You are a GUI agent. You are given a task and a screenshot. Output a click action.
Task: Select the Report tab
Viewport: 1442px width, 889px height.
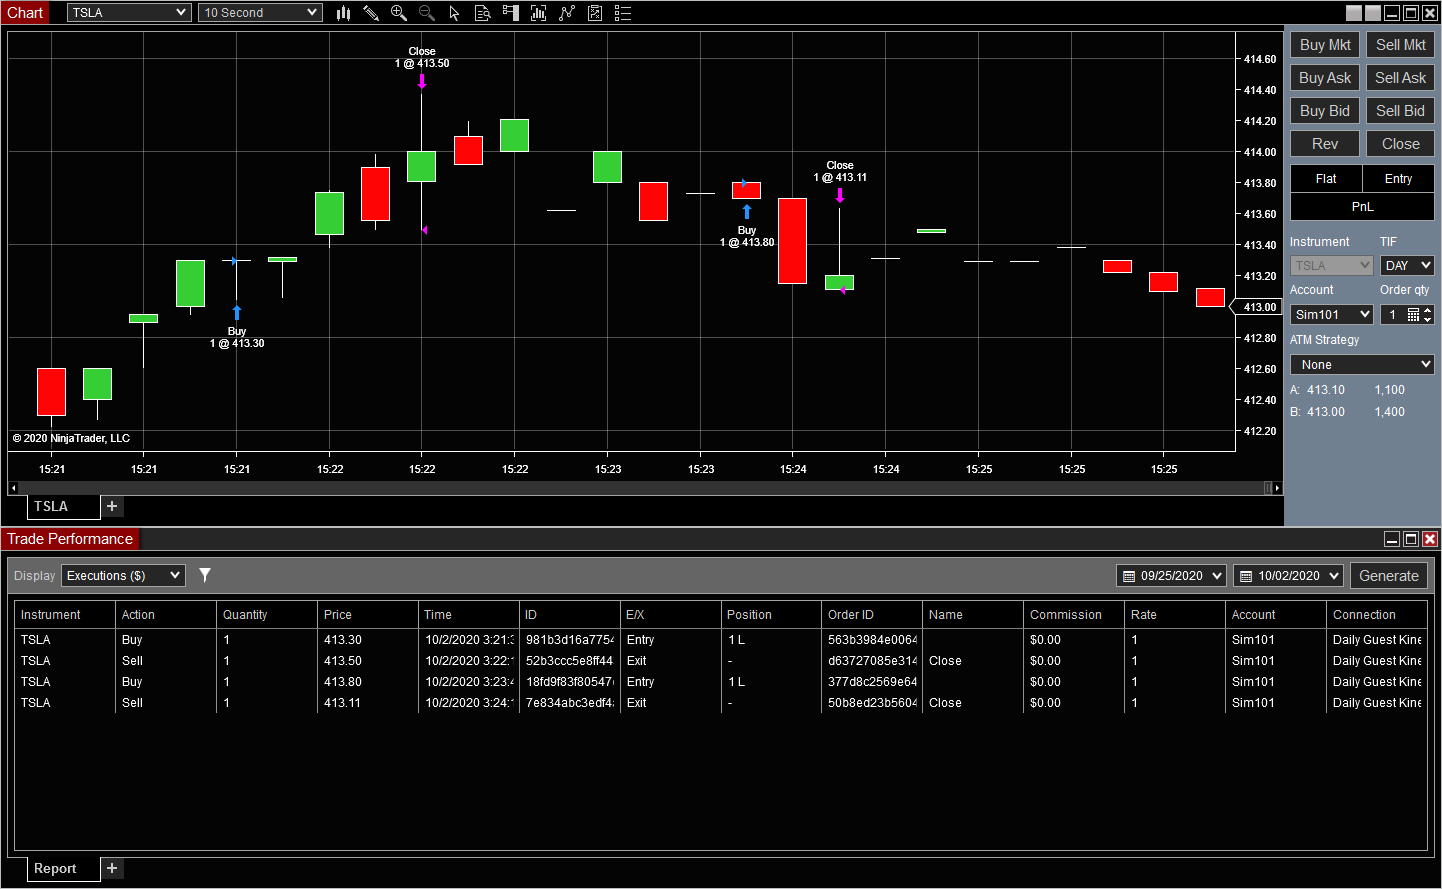[x=60, y=868]
